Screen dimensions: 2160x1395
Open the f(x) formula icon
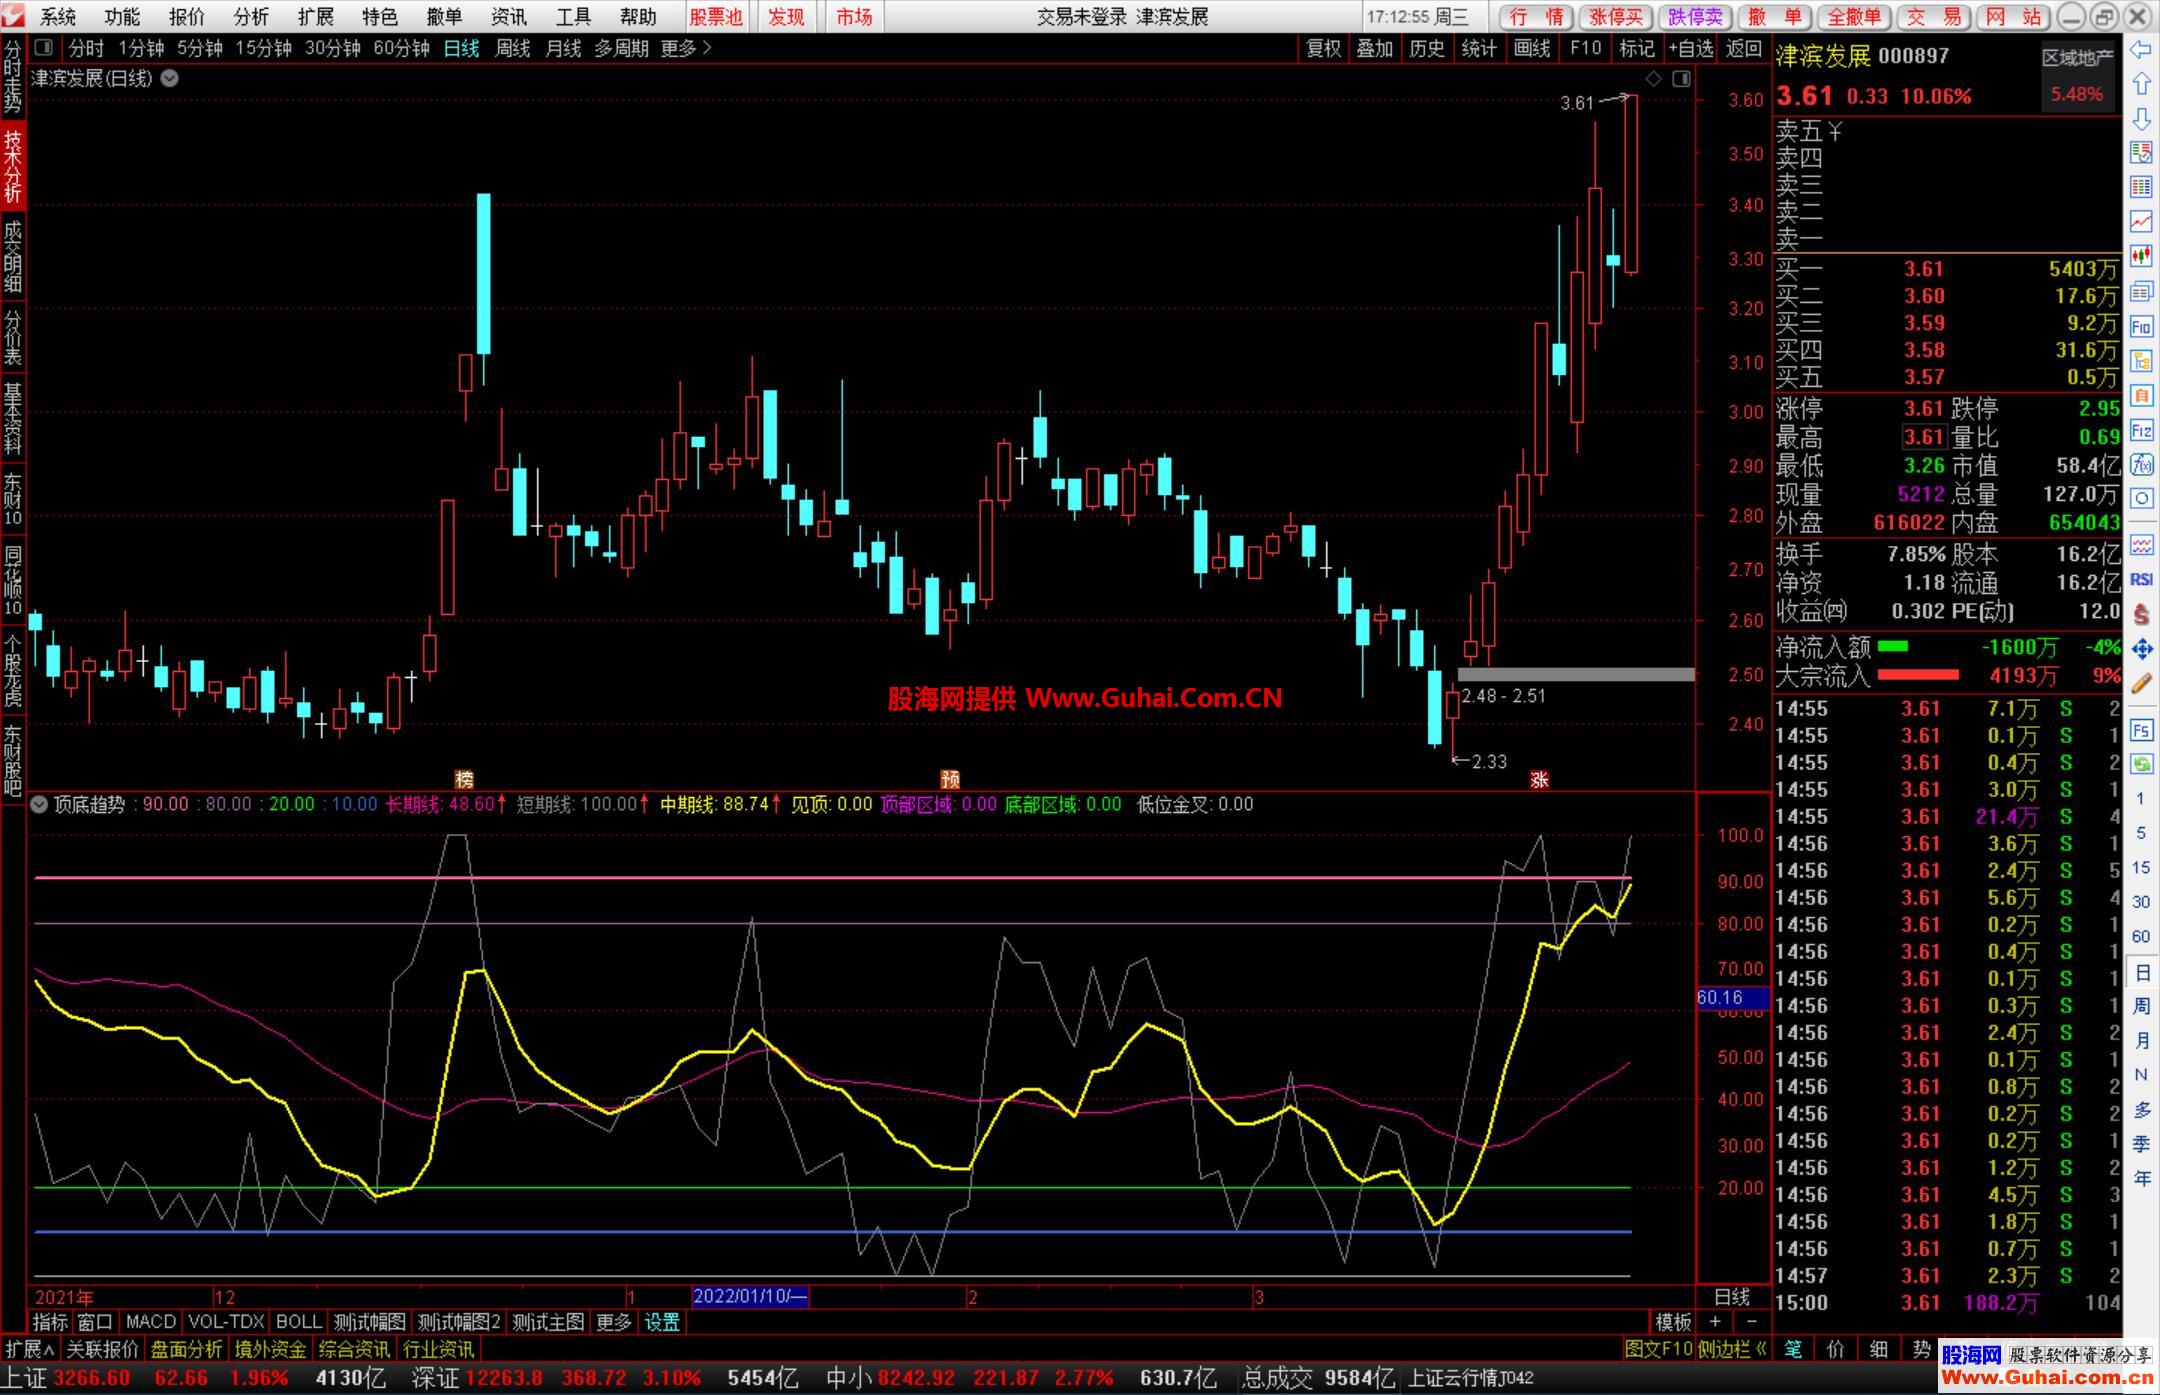2141,465
